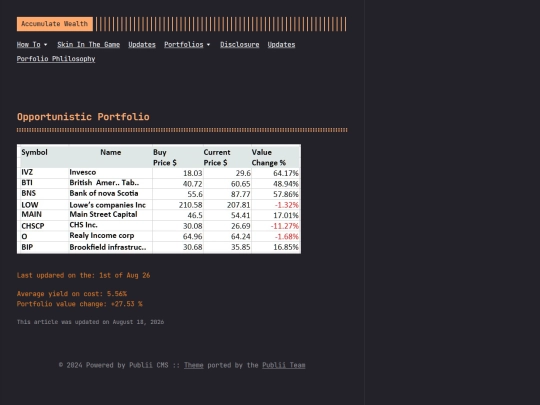Click the 26.69 current price cell
Screen dimensions: 540x405
240,226
